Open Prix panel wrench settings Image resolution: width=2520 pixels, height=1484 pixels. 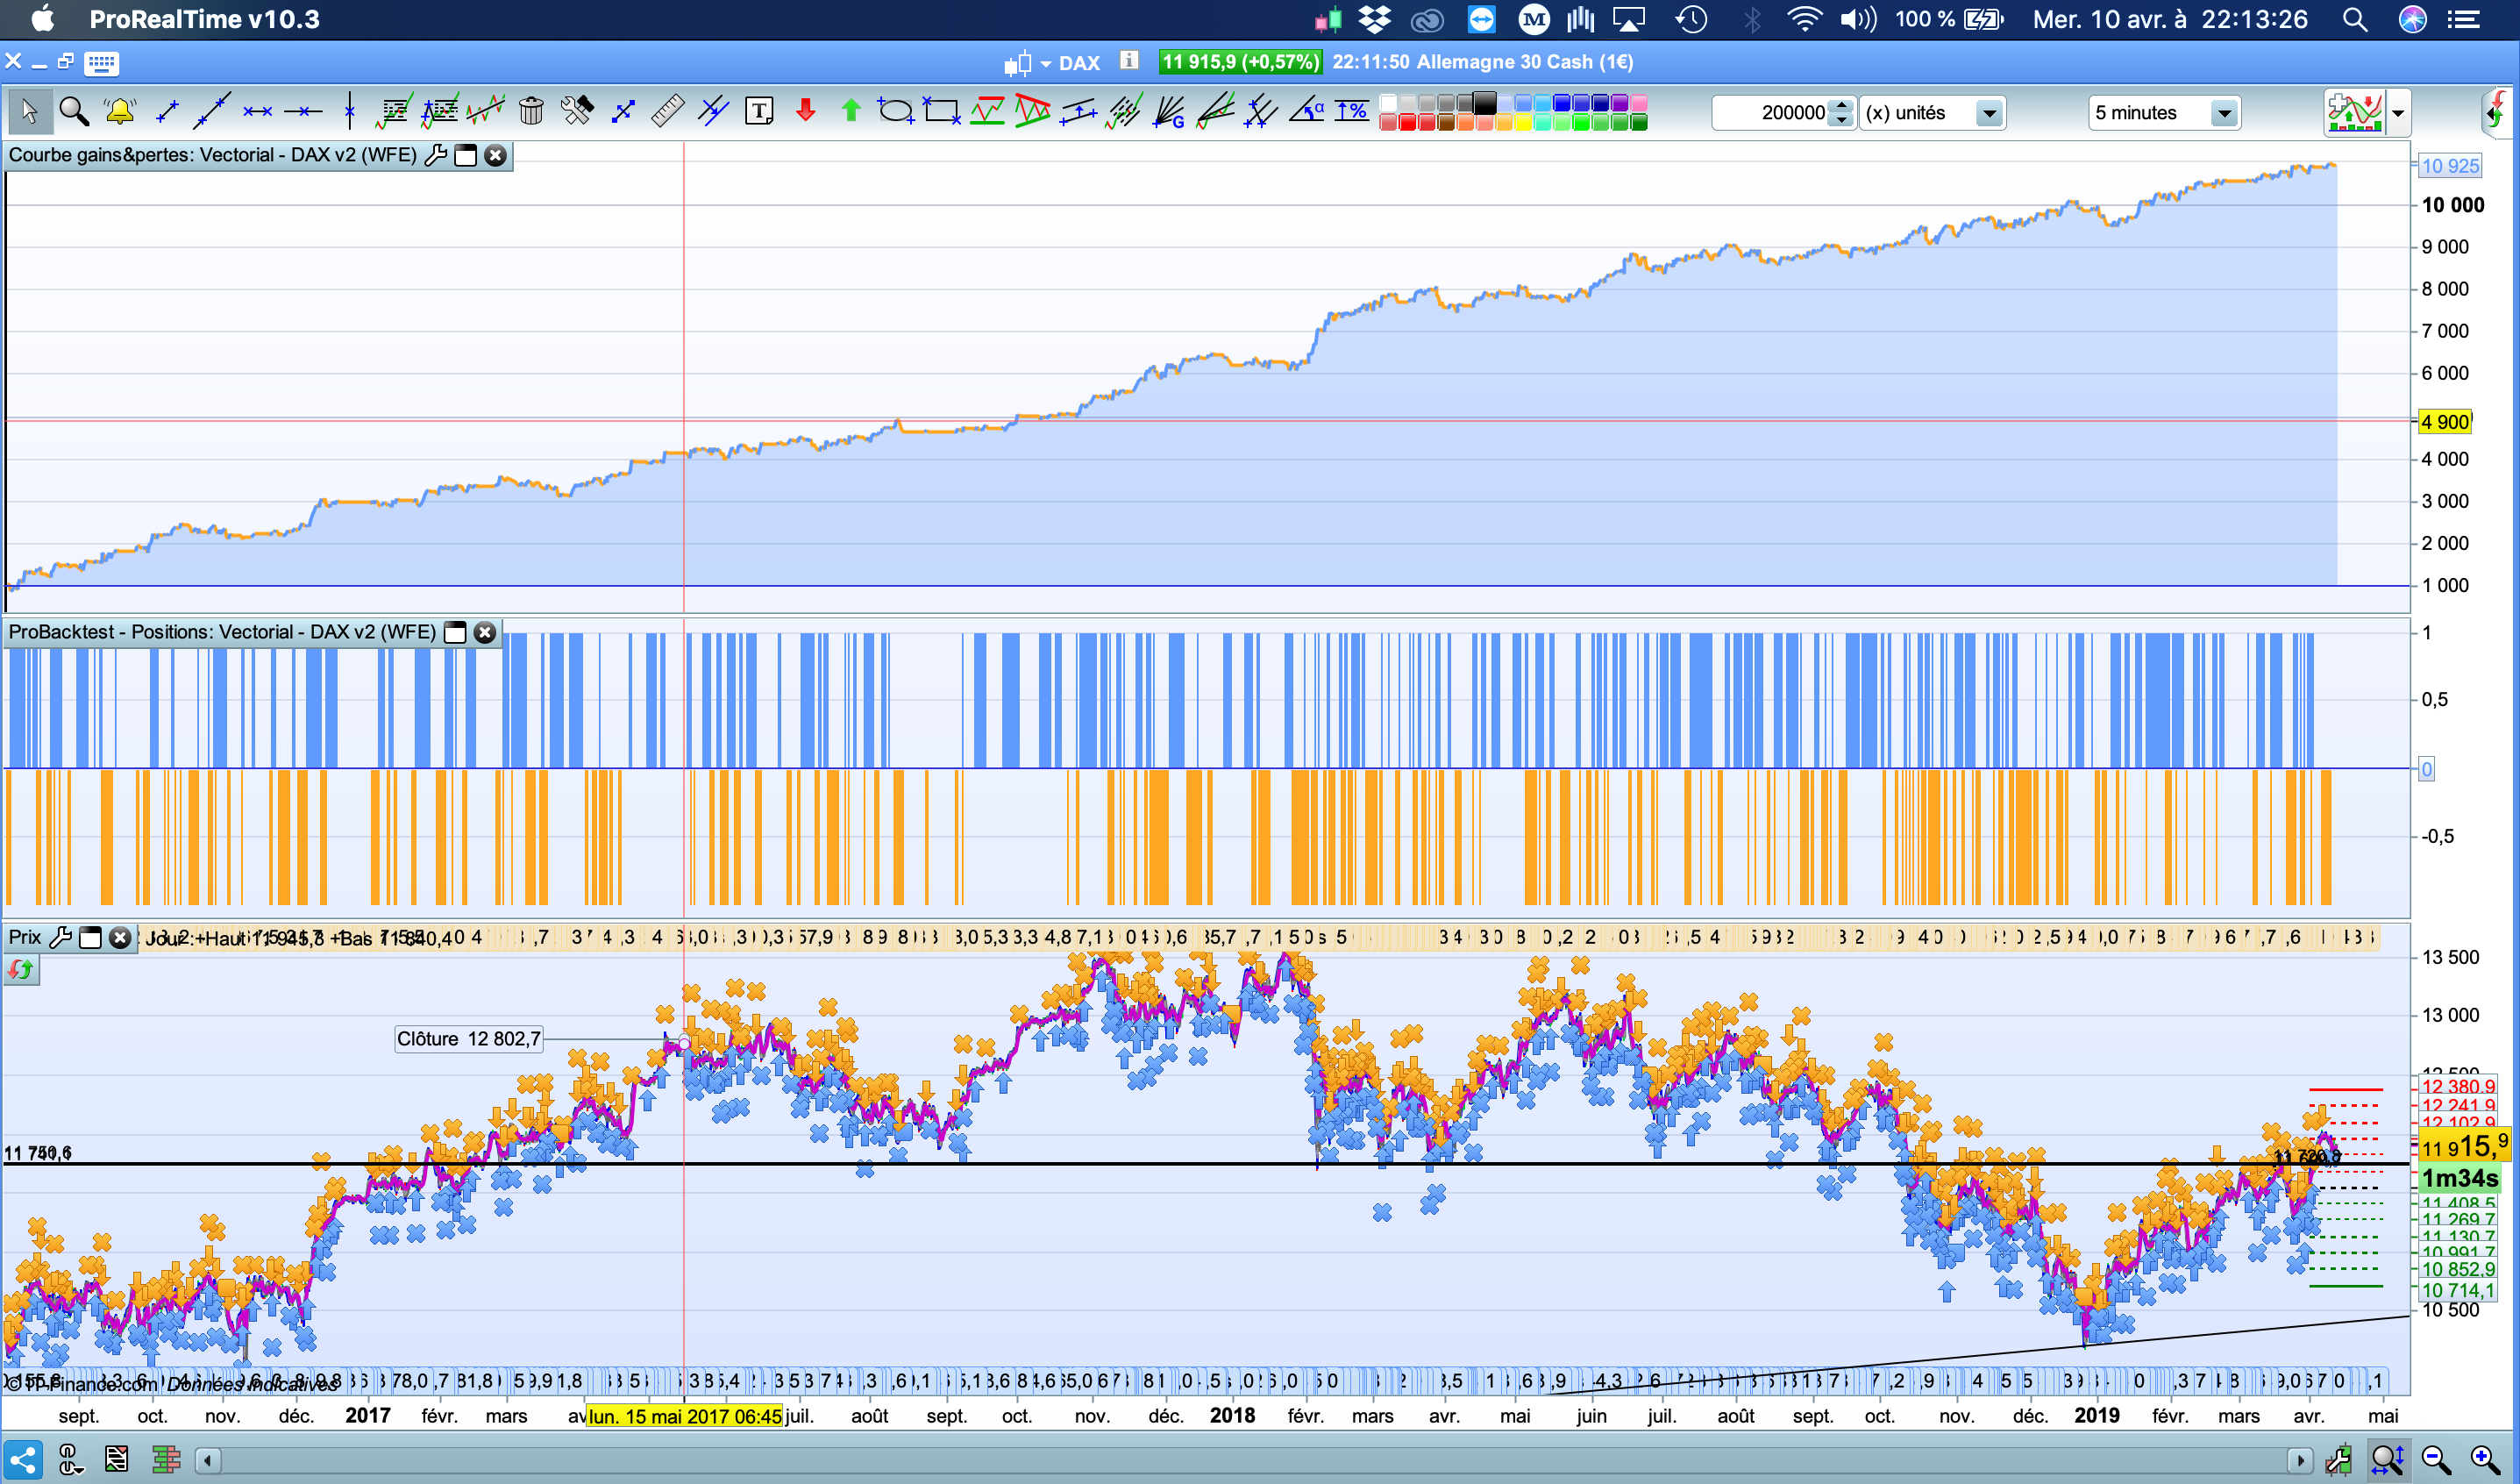coord(60,938)
